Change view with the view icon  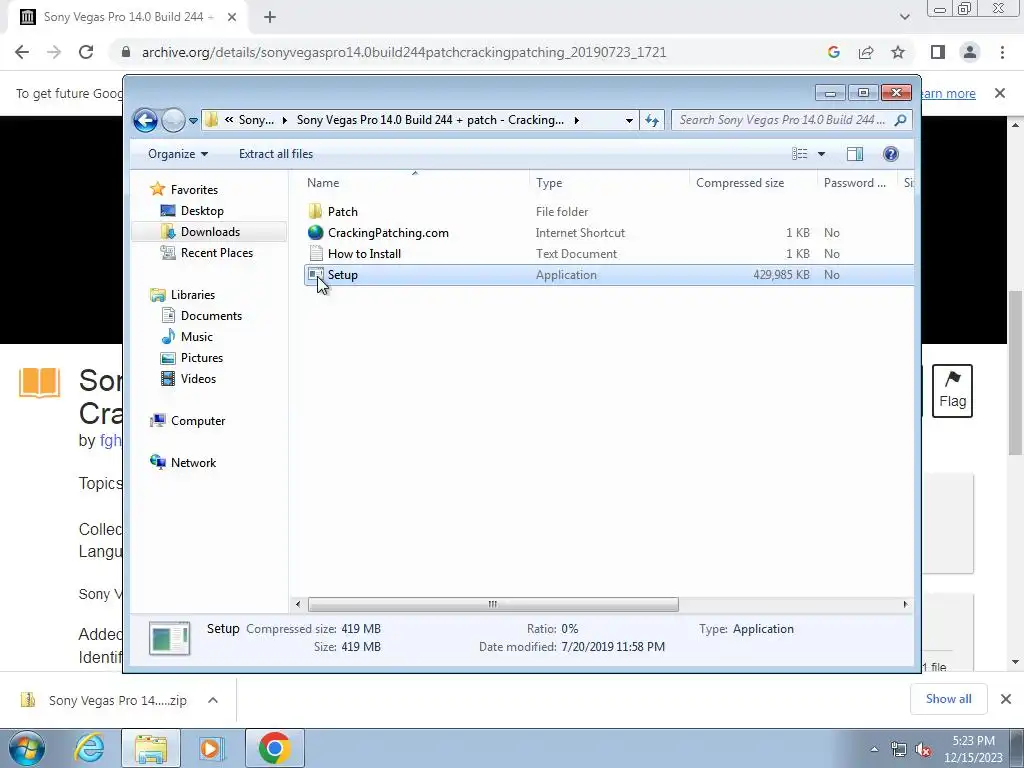800,154
